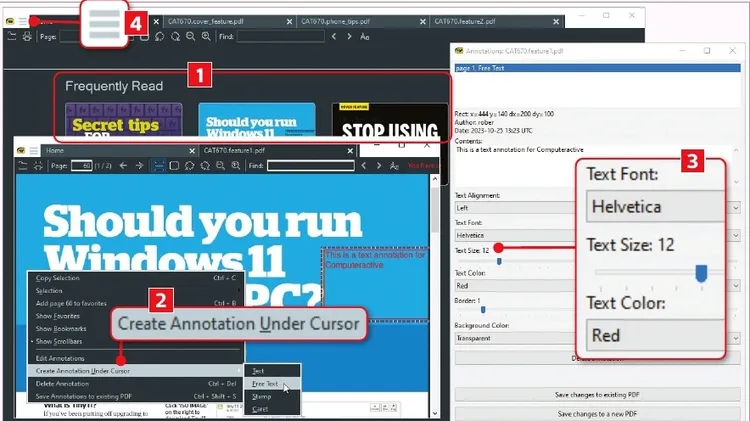Click Save changes to existing PDF button

[597, 395]
